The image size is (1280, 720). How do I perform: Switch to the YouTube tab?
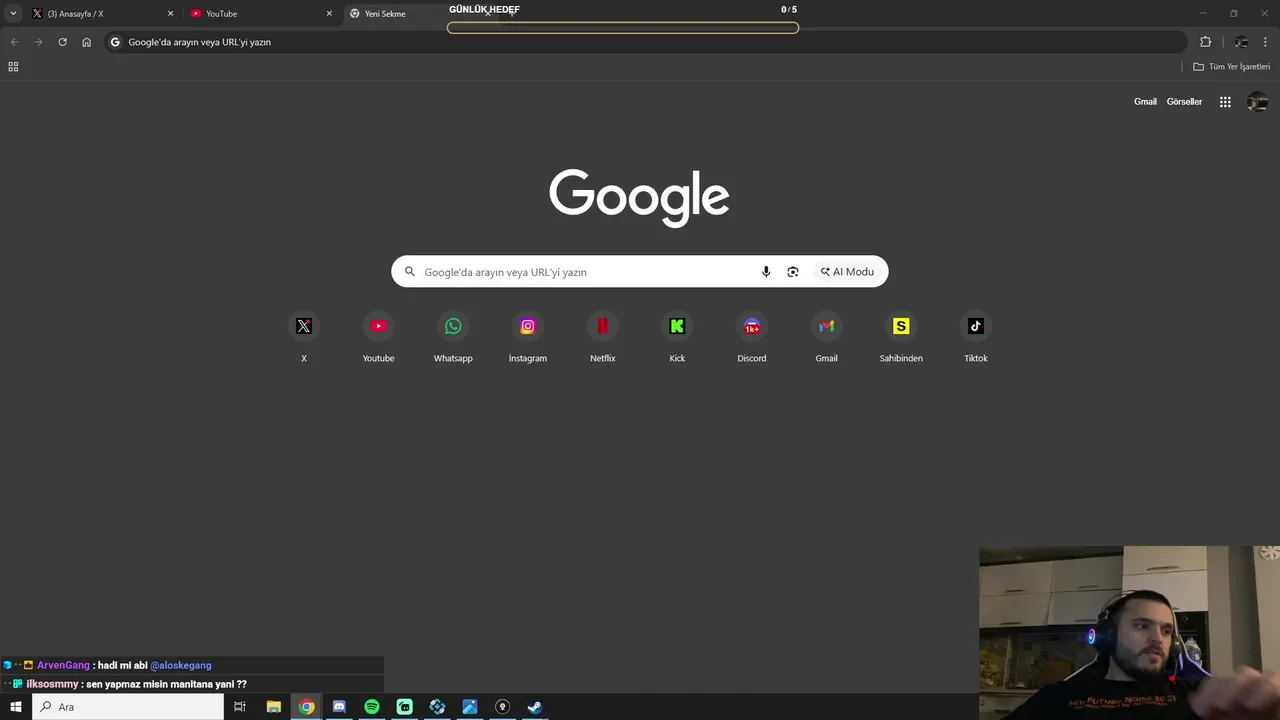pos(262,14)
